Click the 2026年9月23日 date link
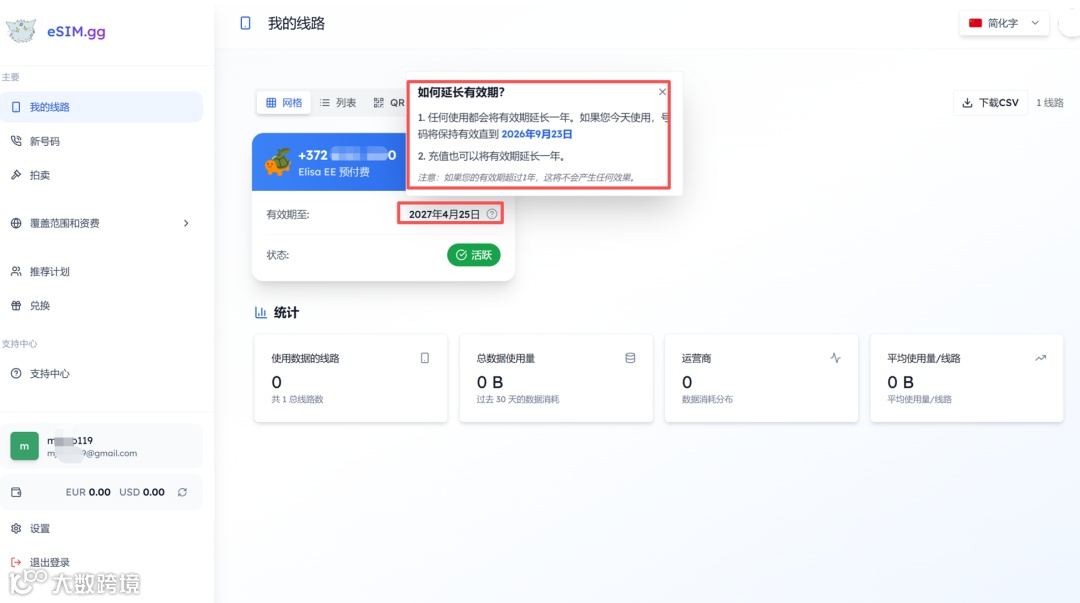Image resolution: width=1080 pixels, height=603 pixels. click(537, 134)
